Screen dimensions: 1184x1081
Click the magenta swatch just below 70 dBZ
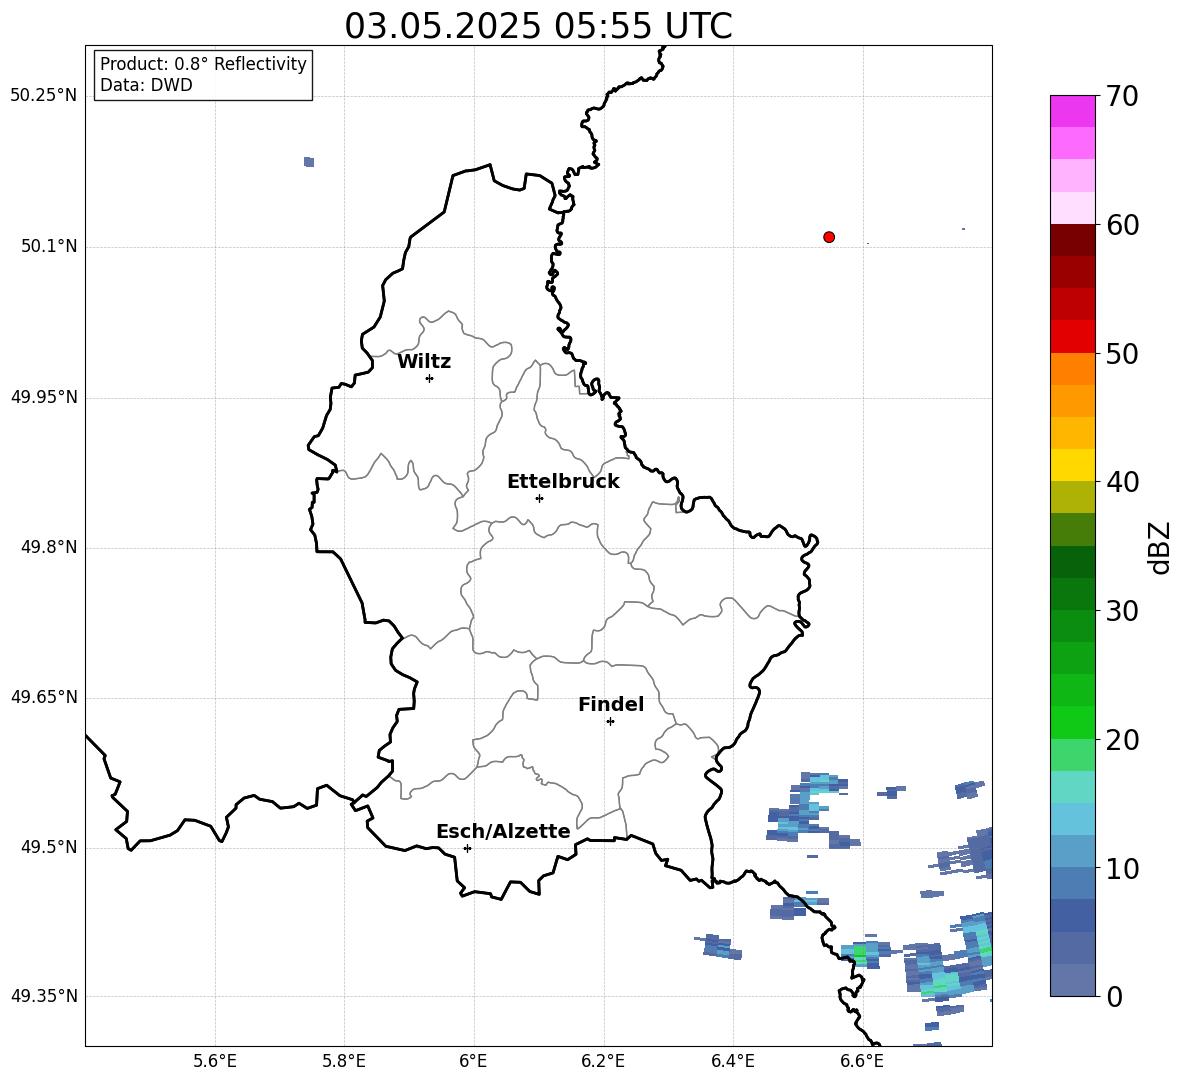pyautogui.click(x=1072, y=111)
